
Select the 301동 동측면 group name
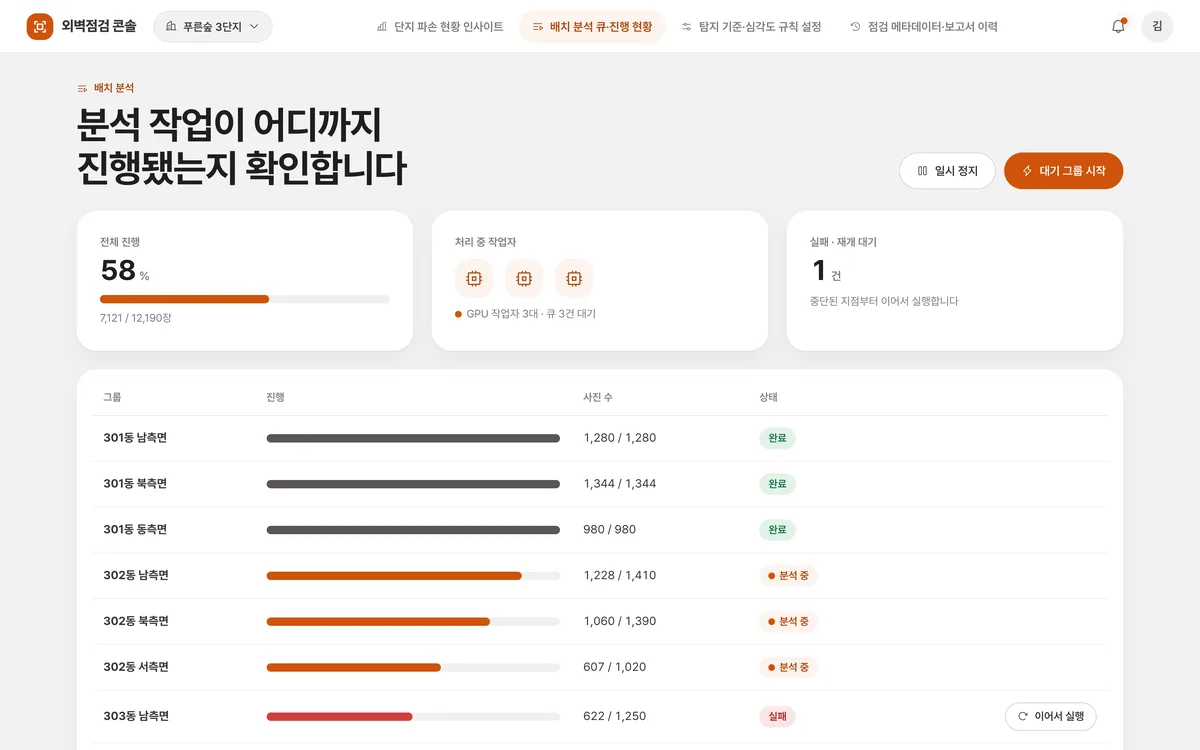pyautogui.click(x=135, y=530)
